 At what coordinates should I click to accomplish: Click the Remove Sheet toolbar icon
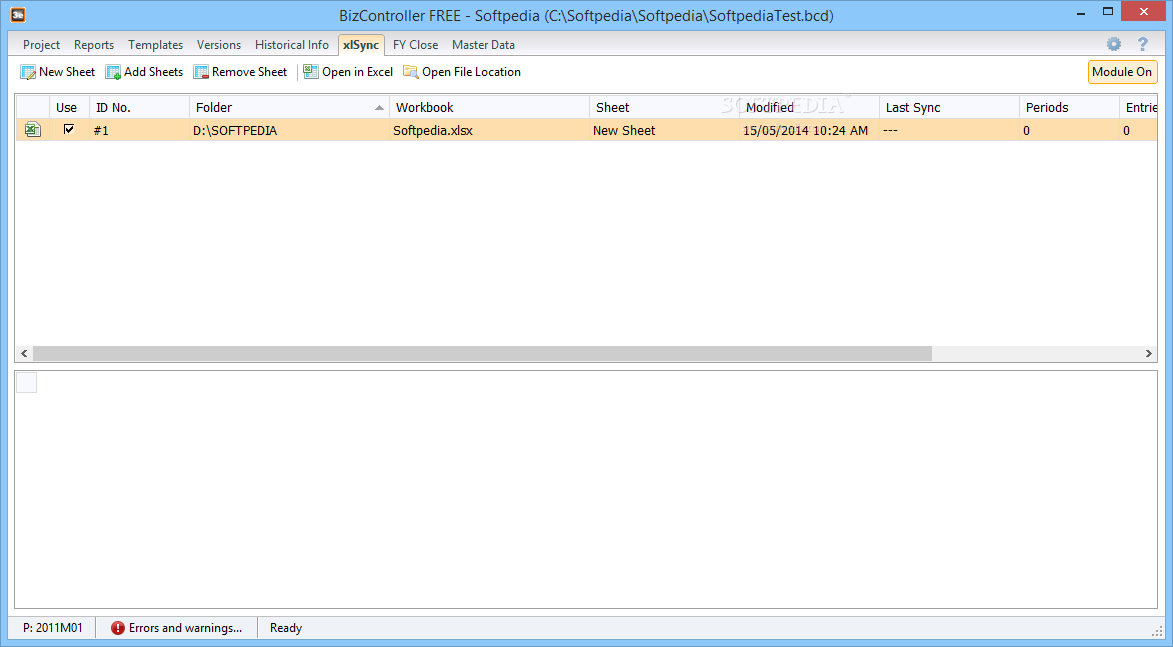click(200, 72)
